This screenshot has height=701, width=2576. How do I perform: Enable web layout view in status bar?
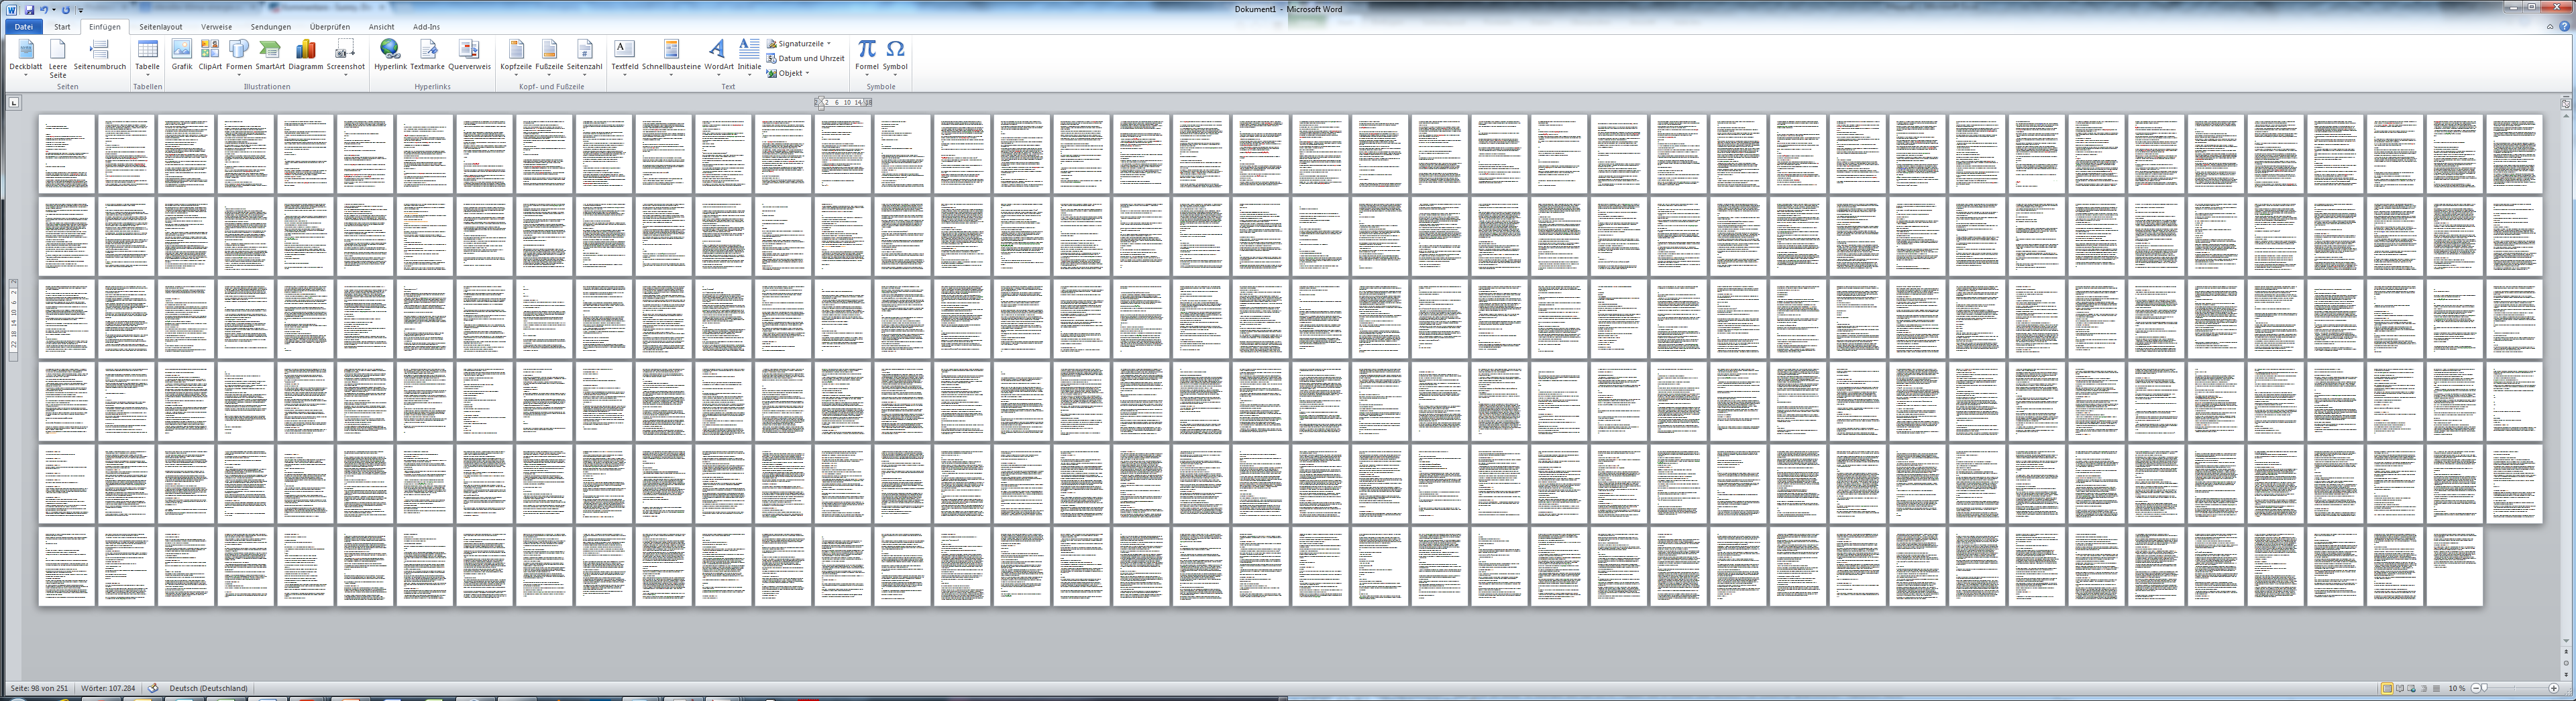pyautogui.click(x=2411, y=689)
